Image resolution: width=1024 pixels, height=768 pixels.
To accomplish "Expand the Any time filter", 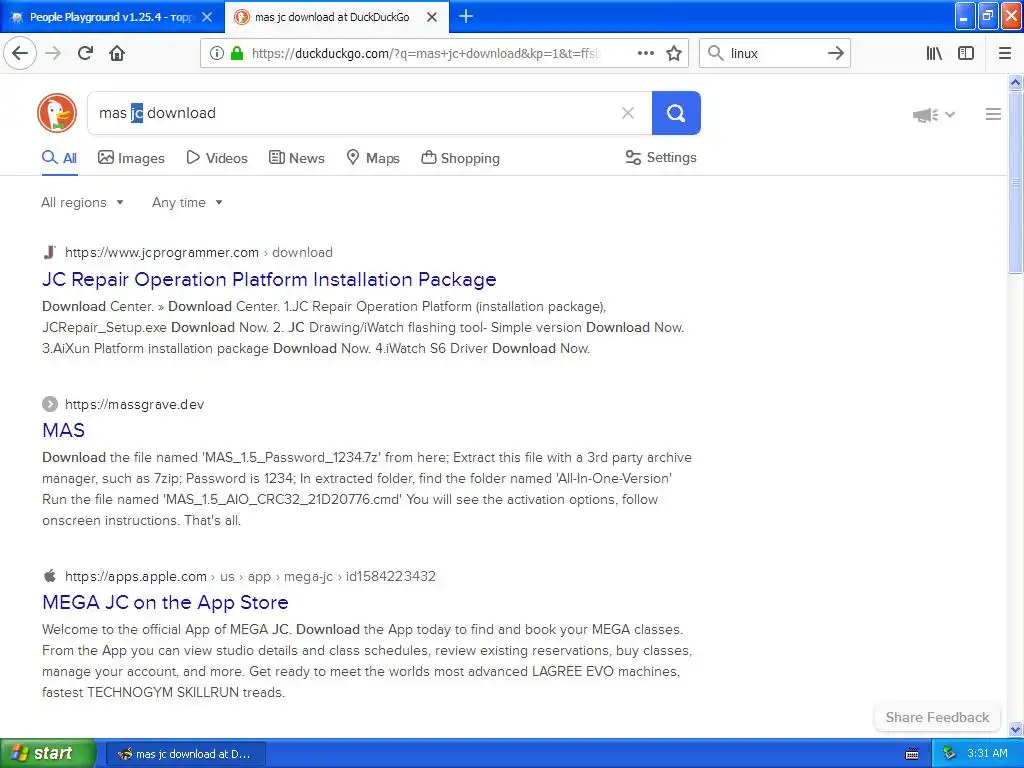I will [x=187, y=202].
